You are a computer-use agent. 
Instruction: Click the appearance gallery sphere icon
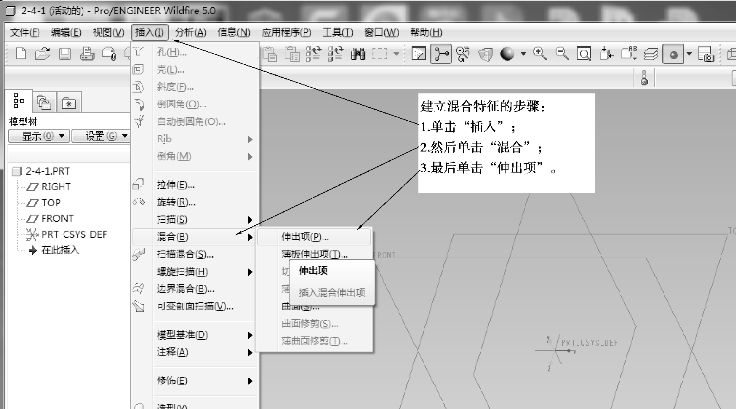click(x=507, y=54)
